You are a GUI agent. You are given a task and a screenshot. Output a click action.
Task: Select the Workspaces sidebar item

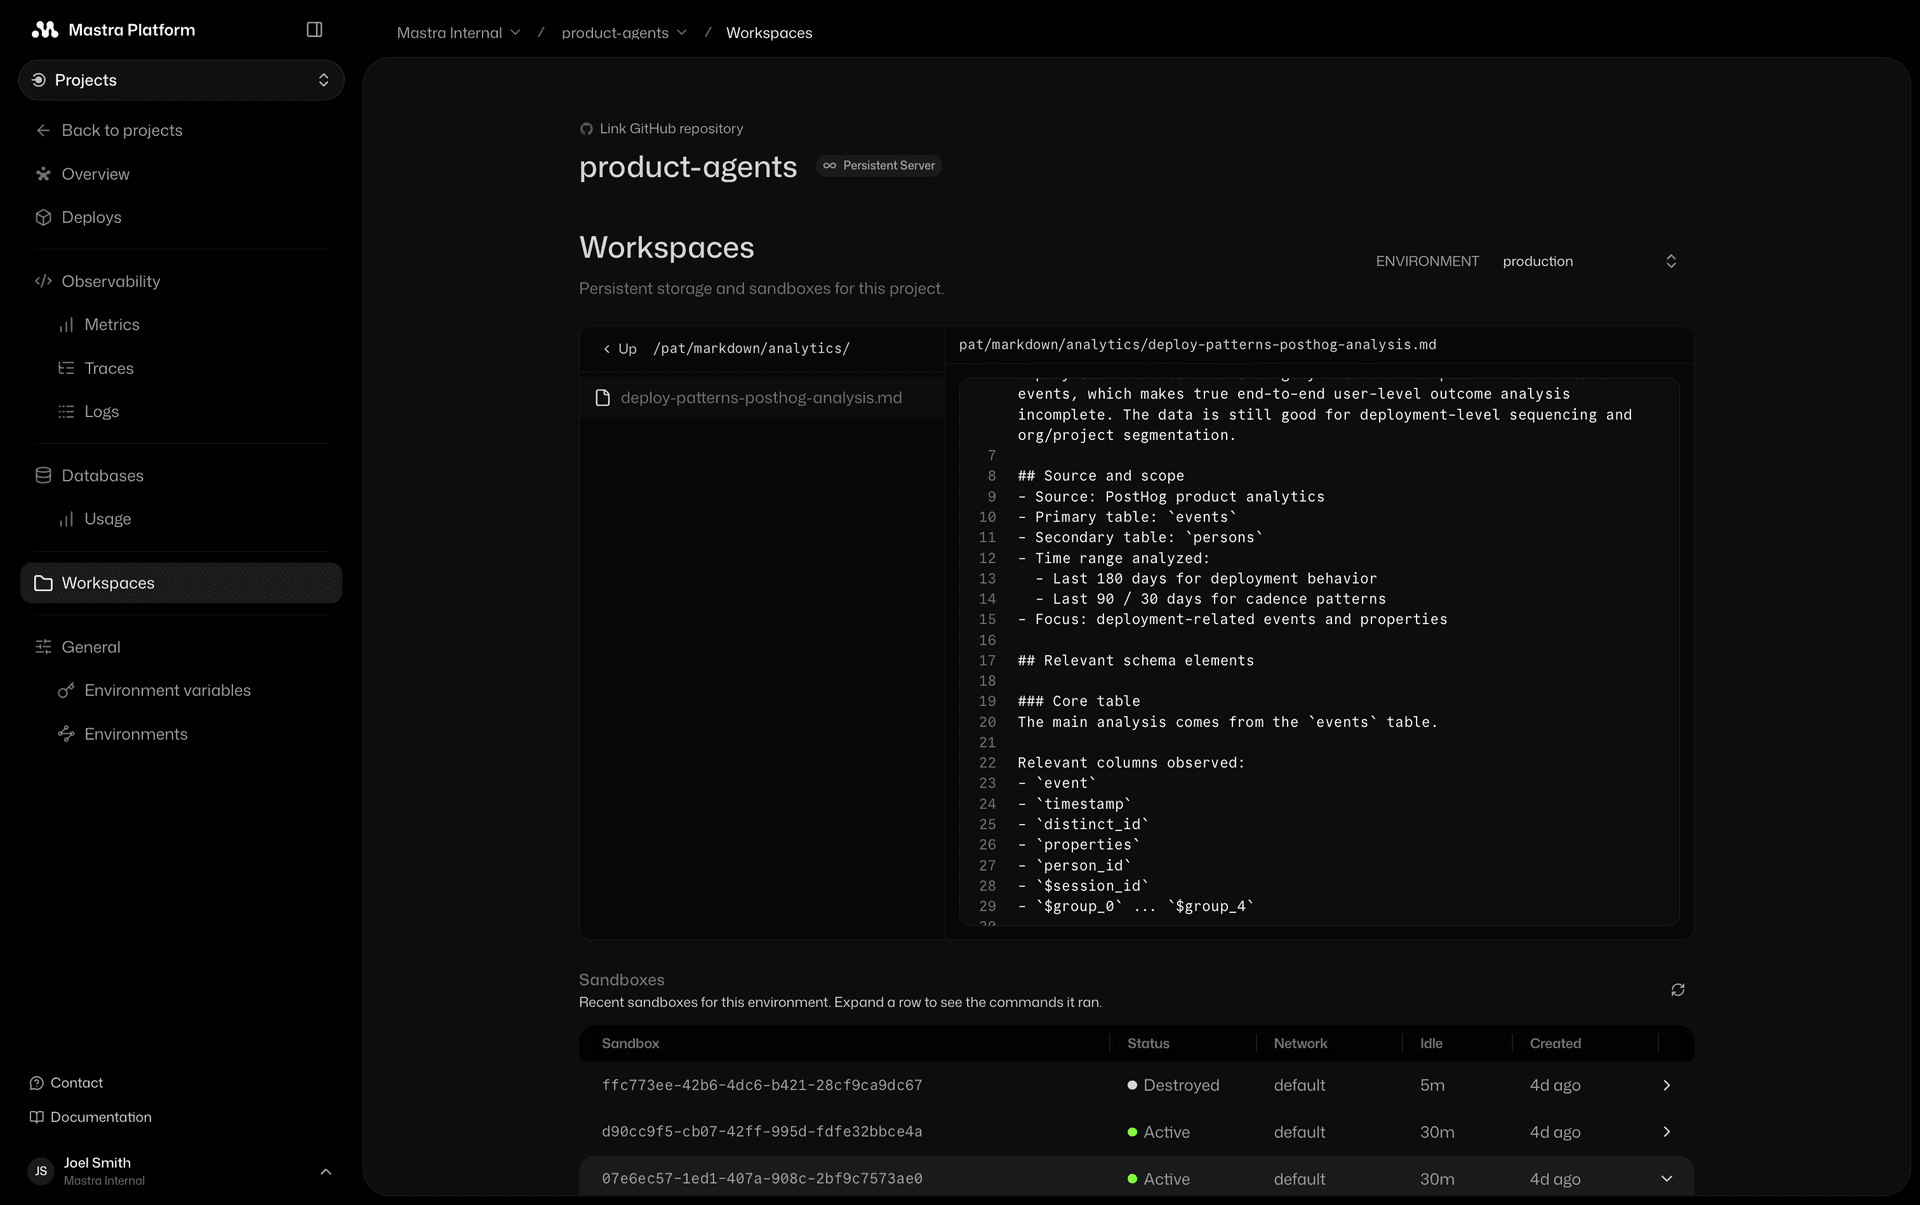click(181, 583)
